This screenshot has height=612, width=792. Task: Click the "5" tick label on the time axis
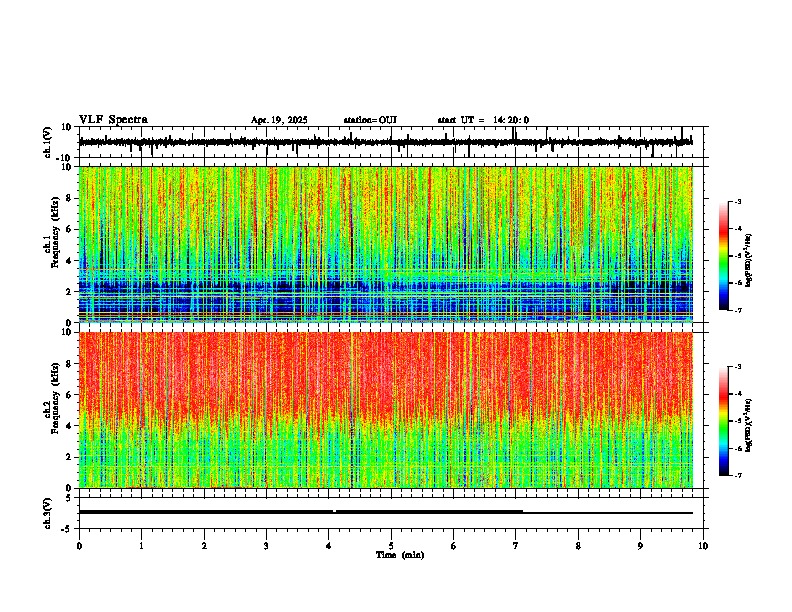(391, 546)
